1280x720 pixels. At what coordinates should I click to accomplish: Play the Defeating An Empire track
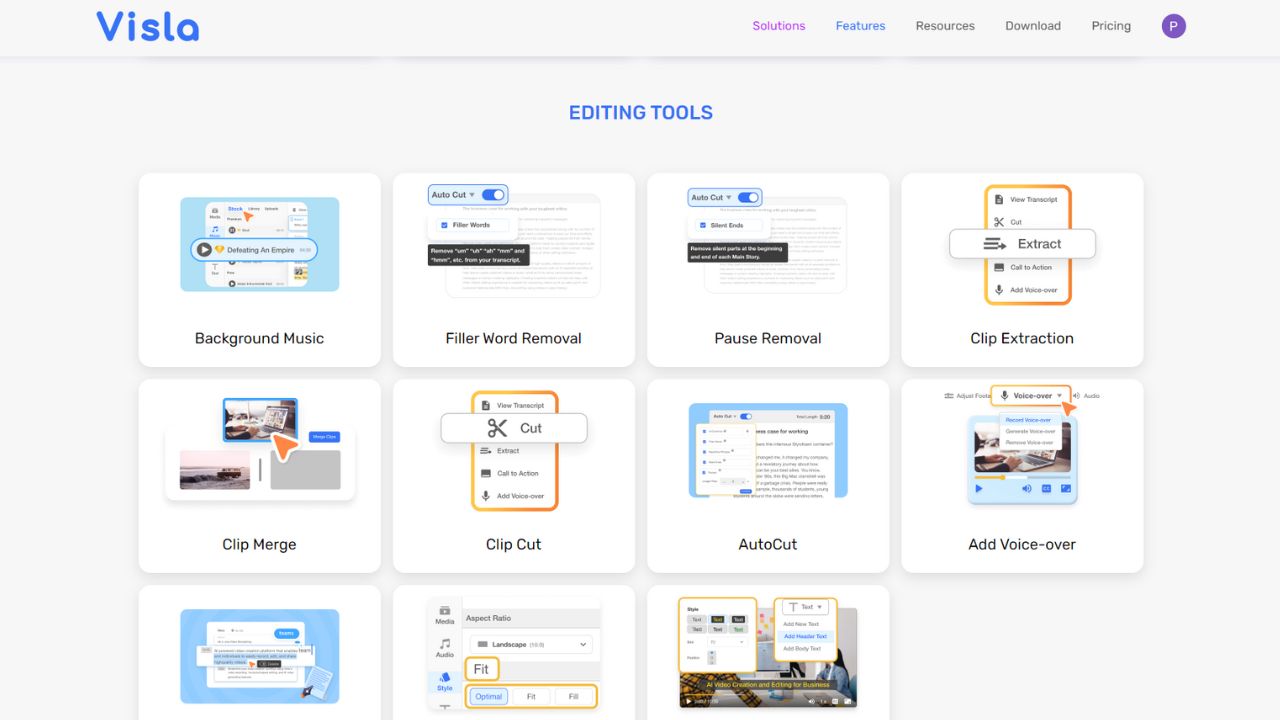click(x=204, y=250)
